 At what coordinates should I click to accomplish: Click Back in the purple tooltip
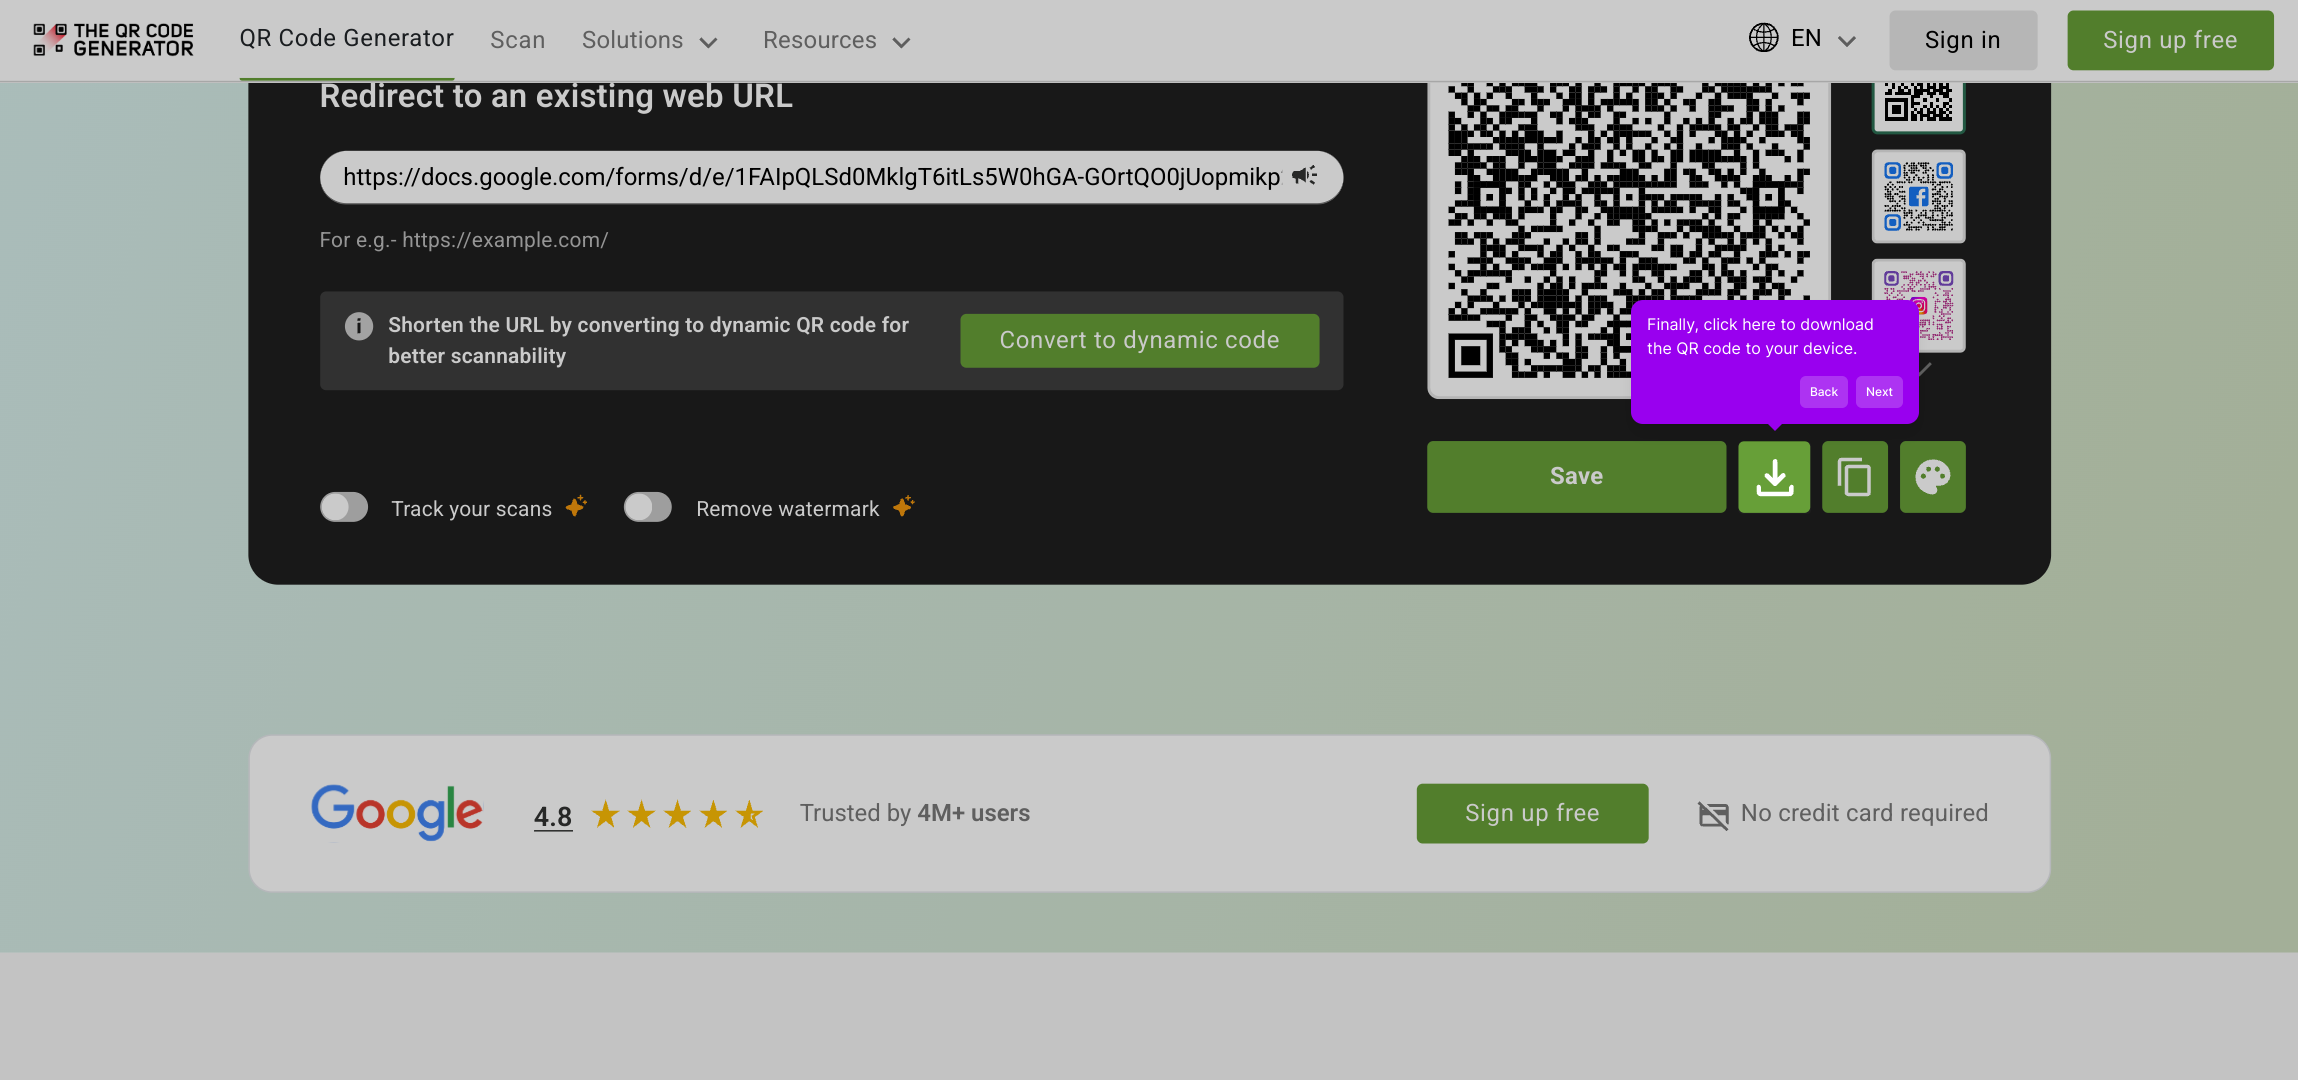click(x=1823, y=392)
